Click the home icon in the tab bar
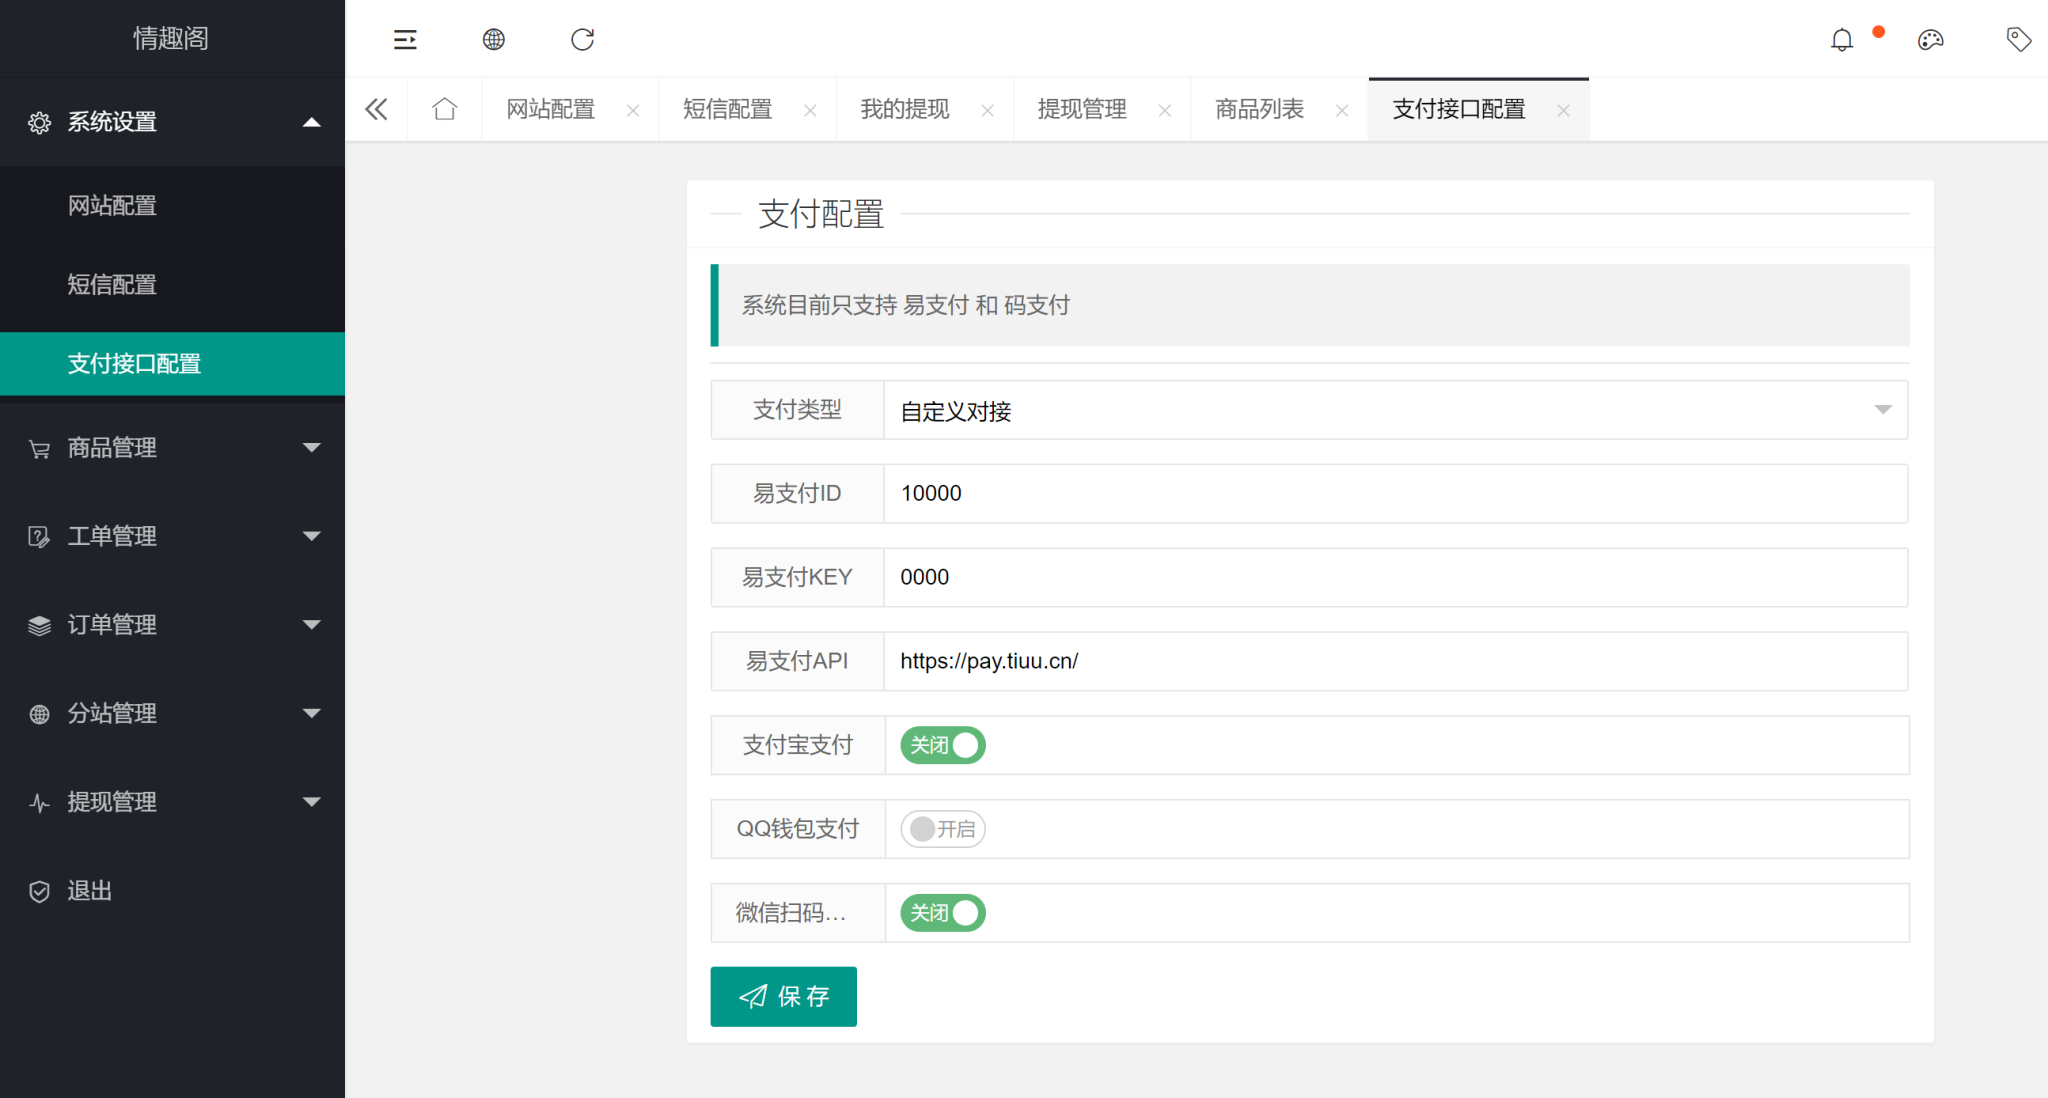This screenshot has height=1098, width=2048. pos(444,109)
